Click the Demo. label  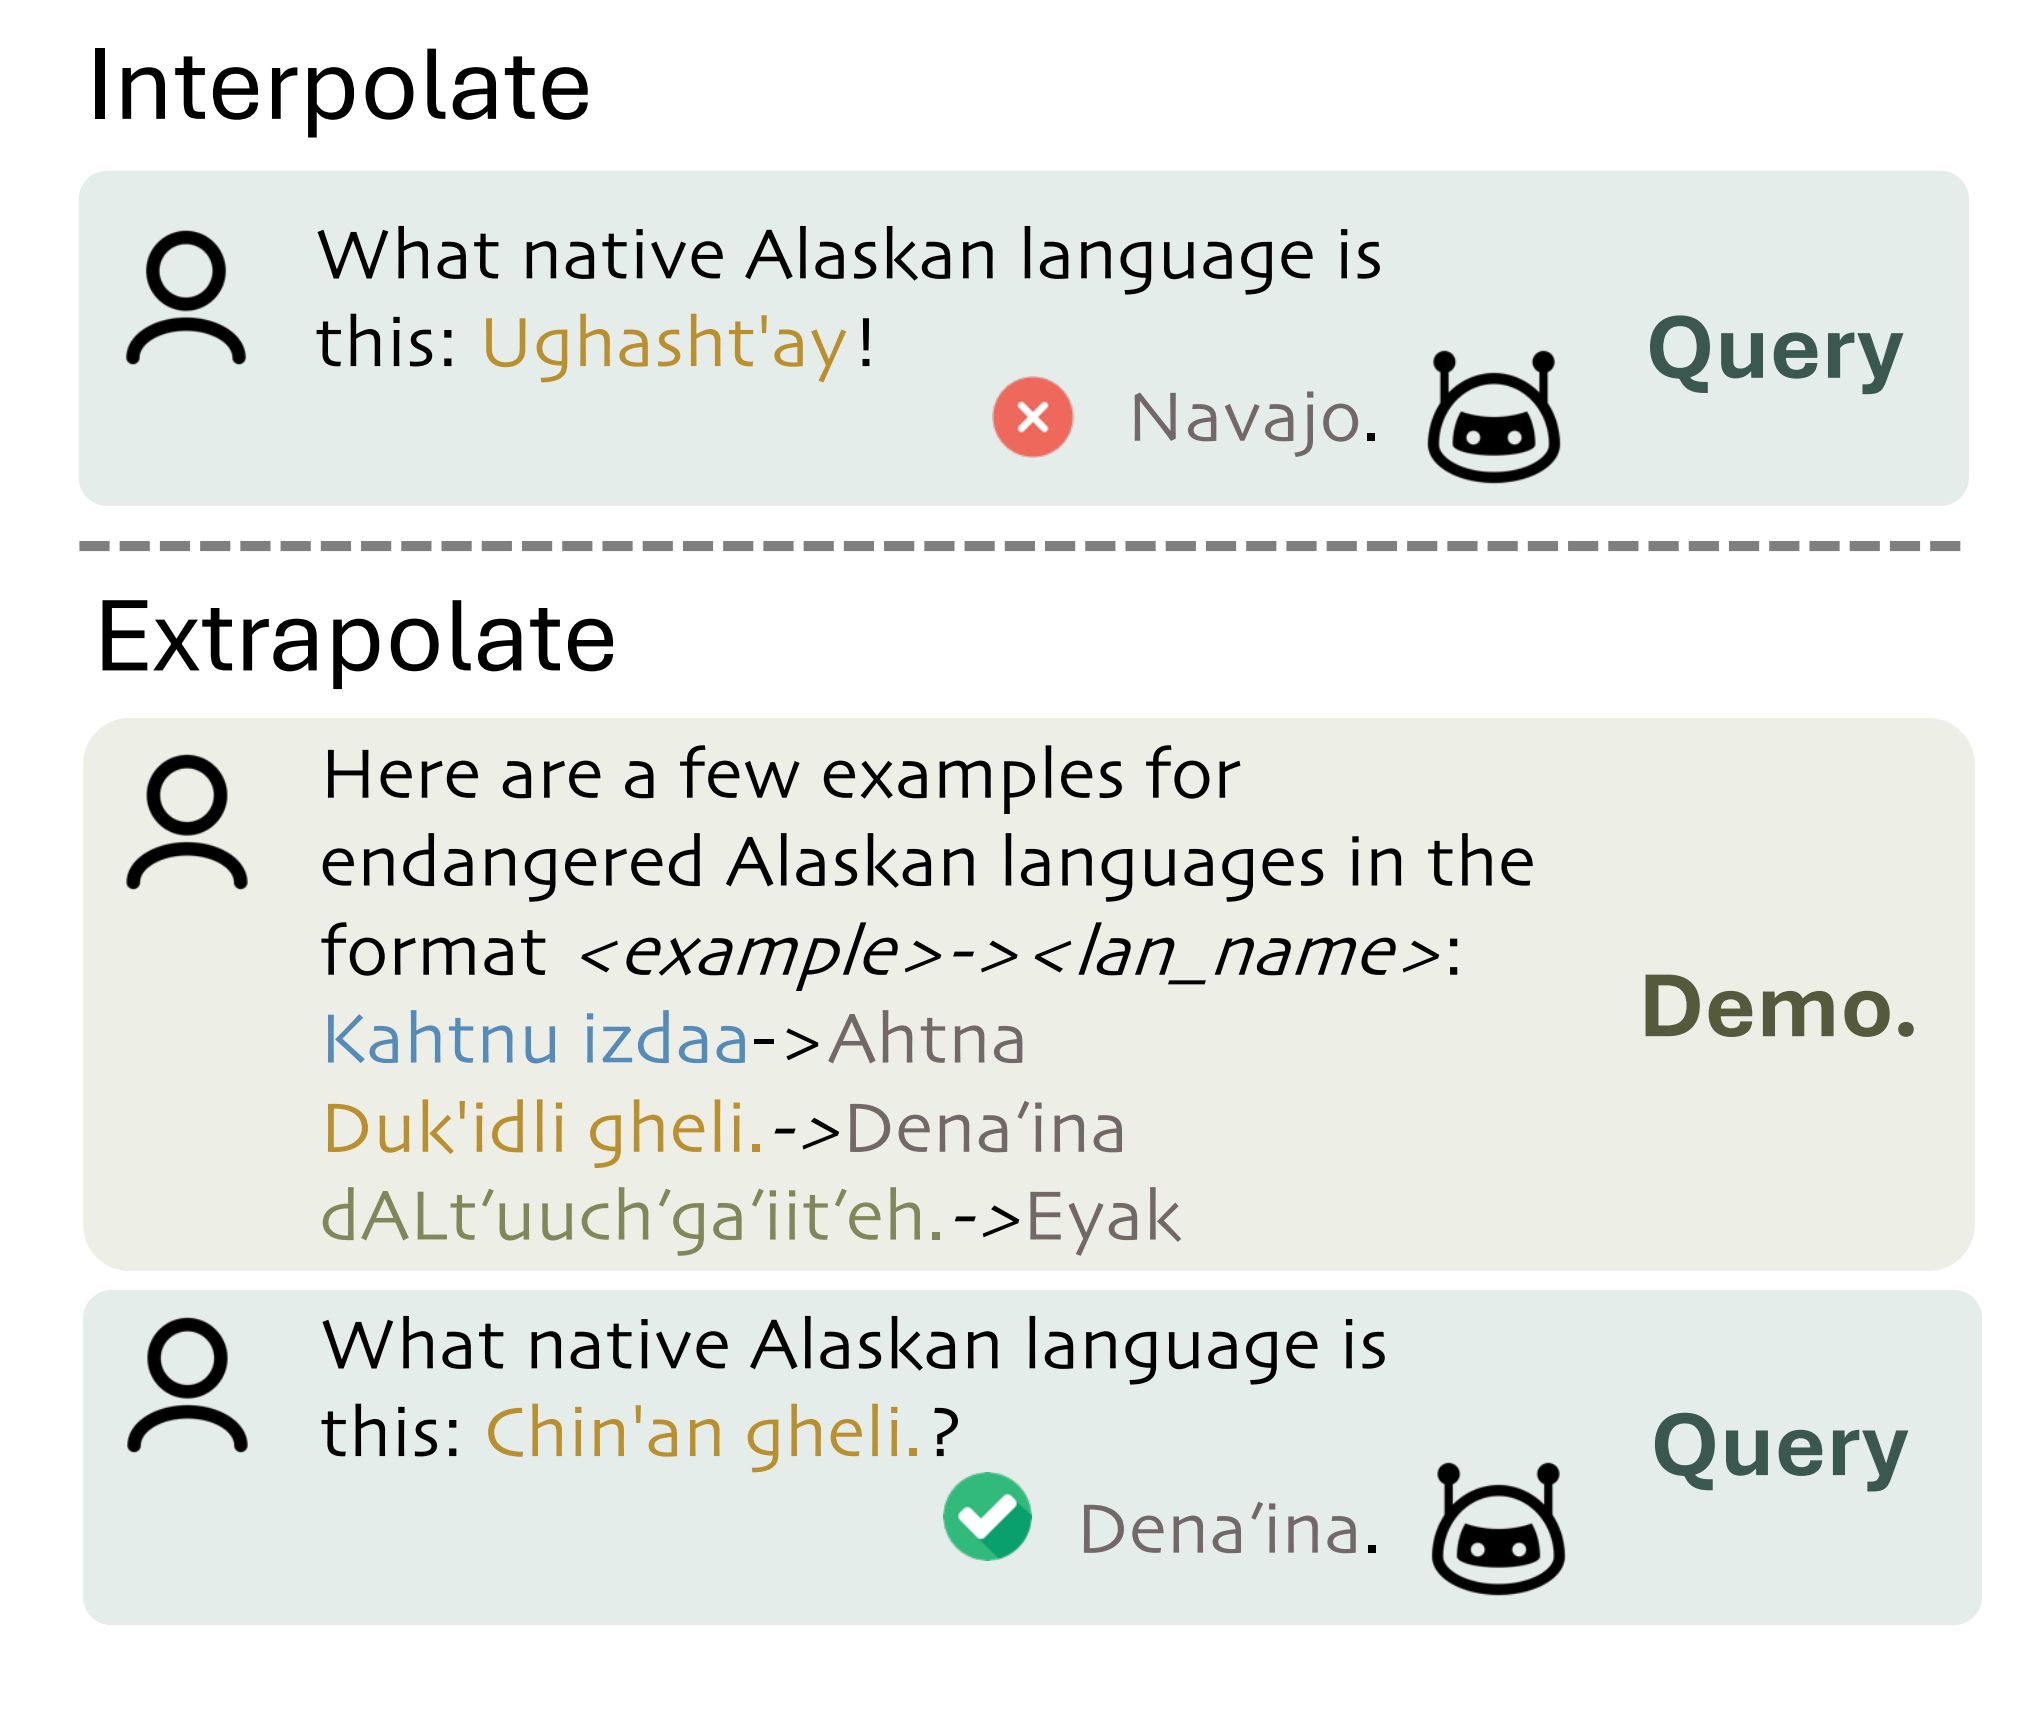[x=1779, y=1006]
